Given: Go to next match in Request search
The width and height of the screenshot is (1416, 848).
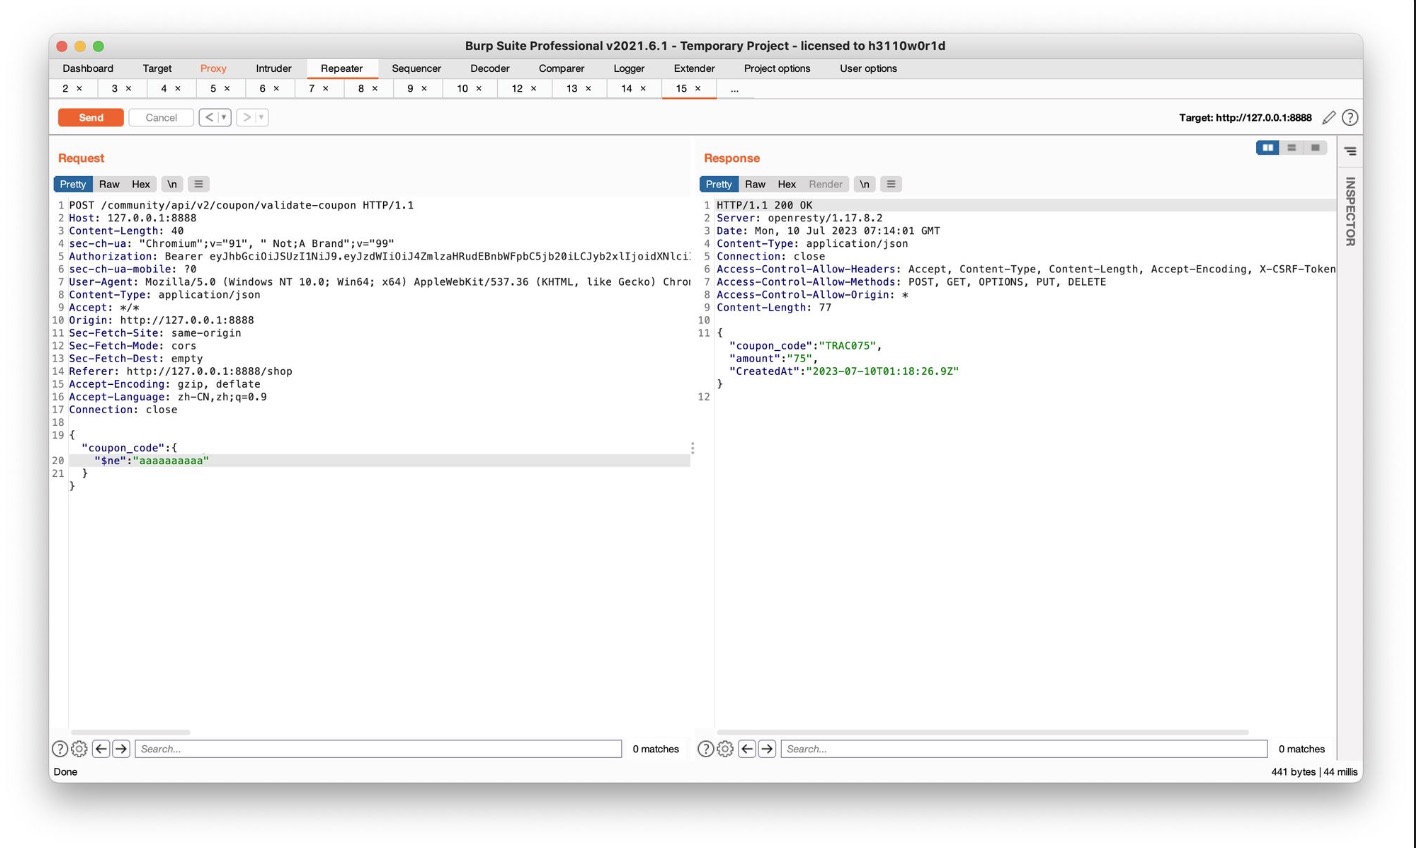Looking at the screenshot, I should click(121, 749).
